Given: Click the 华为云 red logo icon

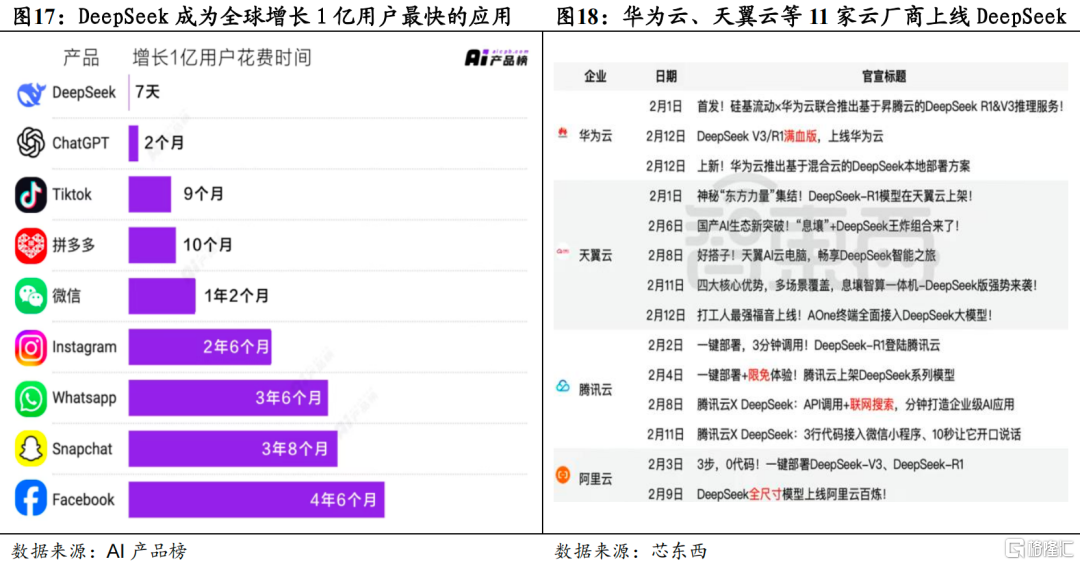Looking at the screenshot, I should coord(563,133).
